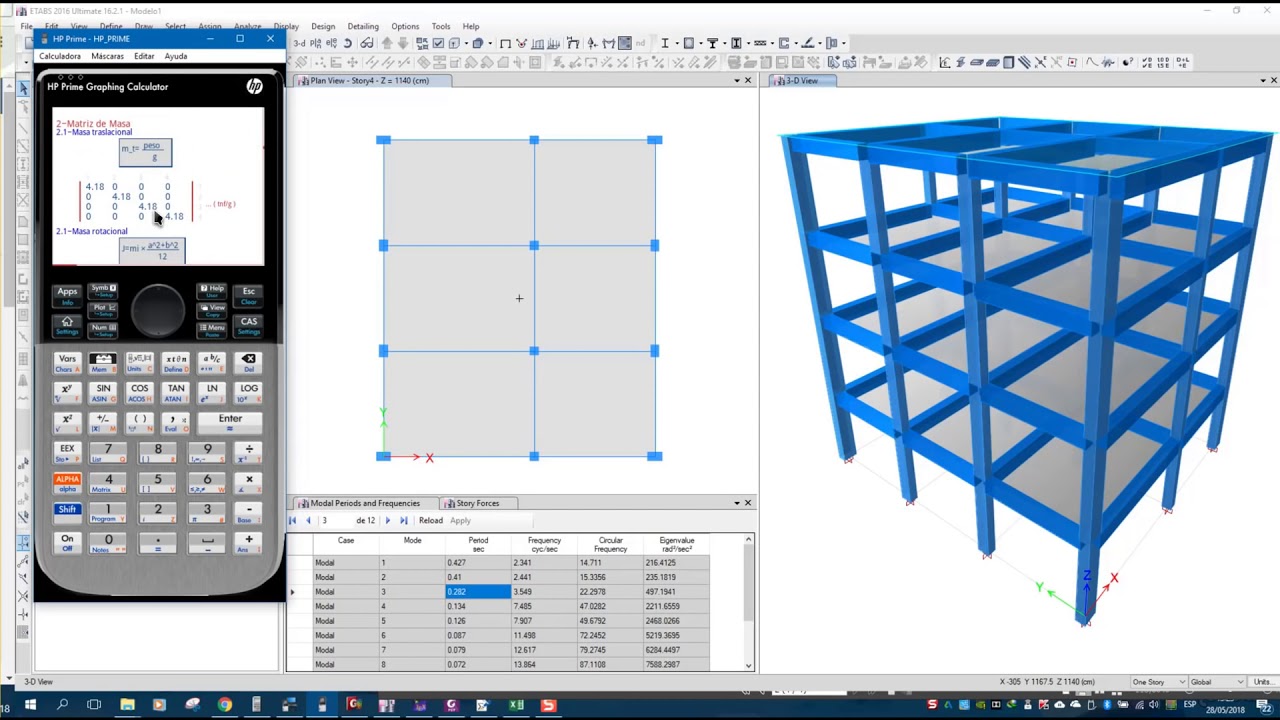1280x720 pixels.
Task: Click the record number input field
Action: coord(335,520)
